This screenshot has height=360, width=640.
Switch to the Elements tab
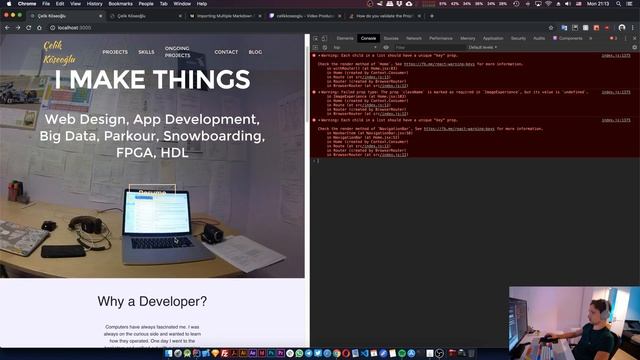click(x=345, y=38)
